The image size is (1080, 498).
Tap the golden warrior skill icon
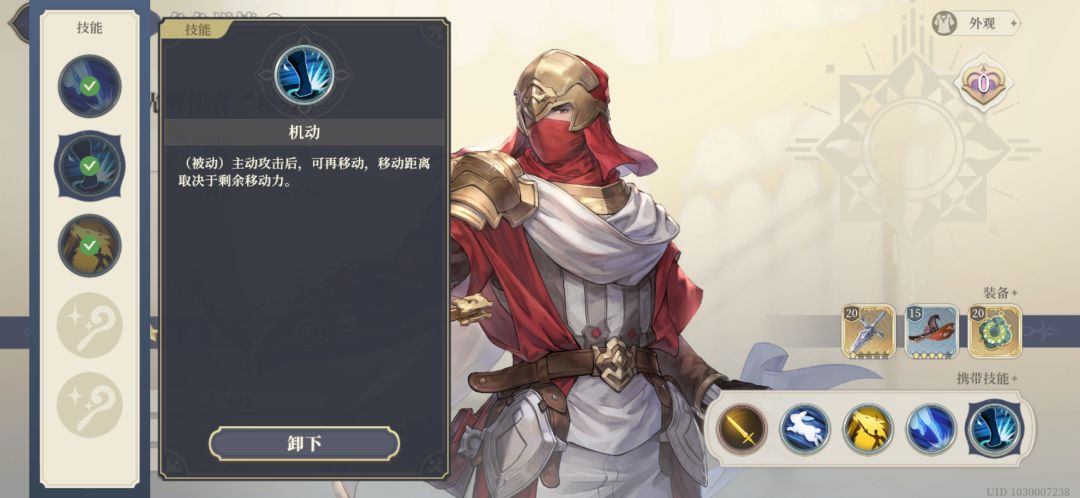(868, 429)
